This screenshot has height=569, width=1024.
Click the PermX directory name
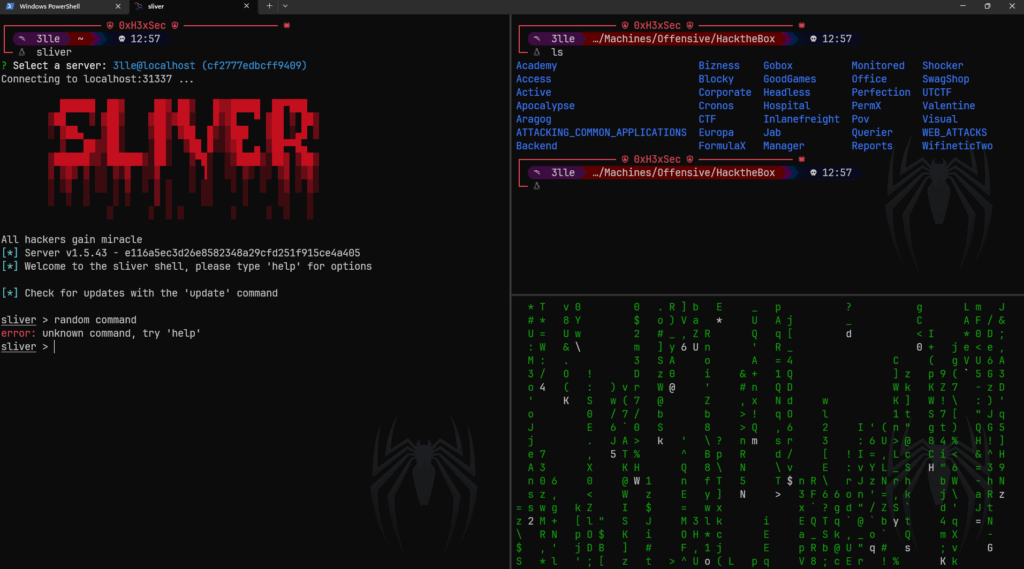click(x=865, y=106)
